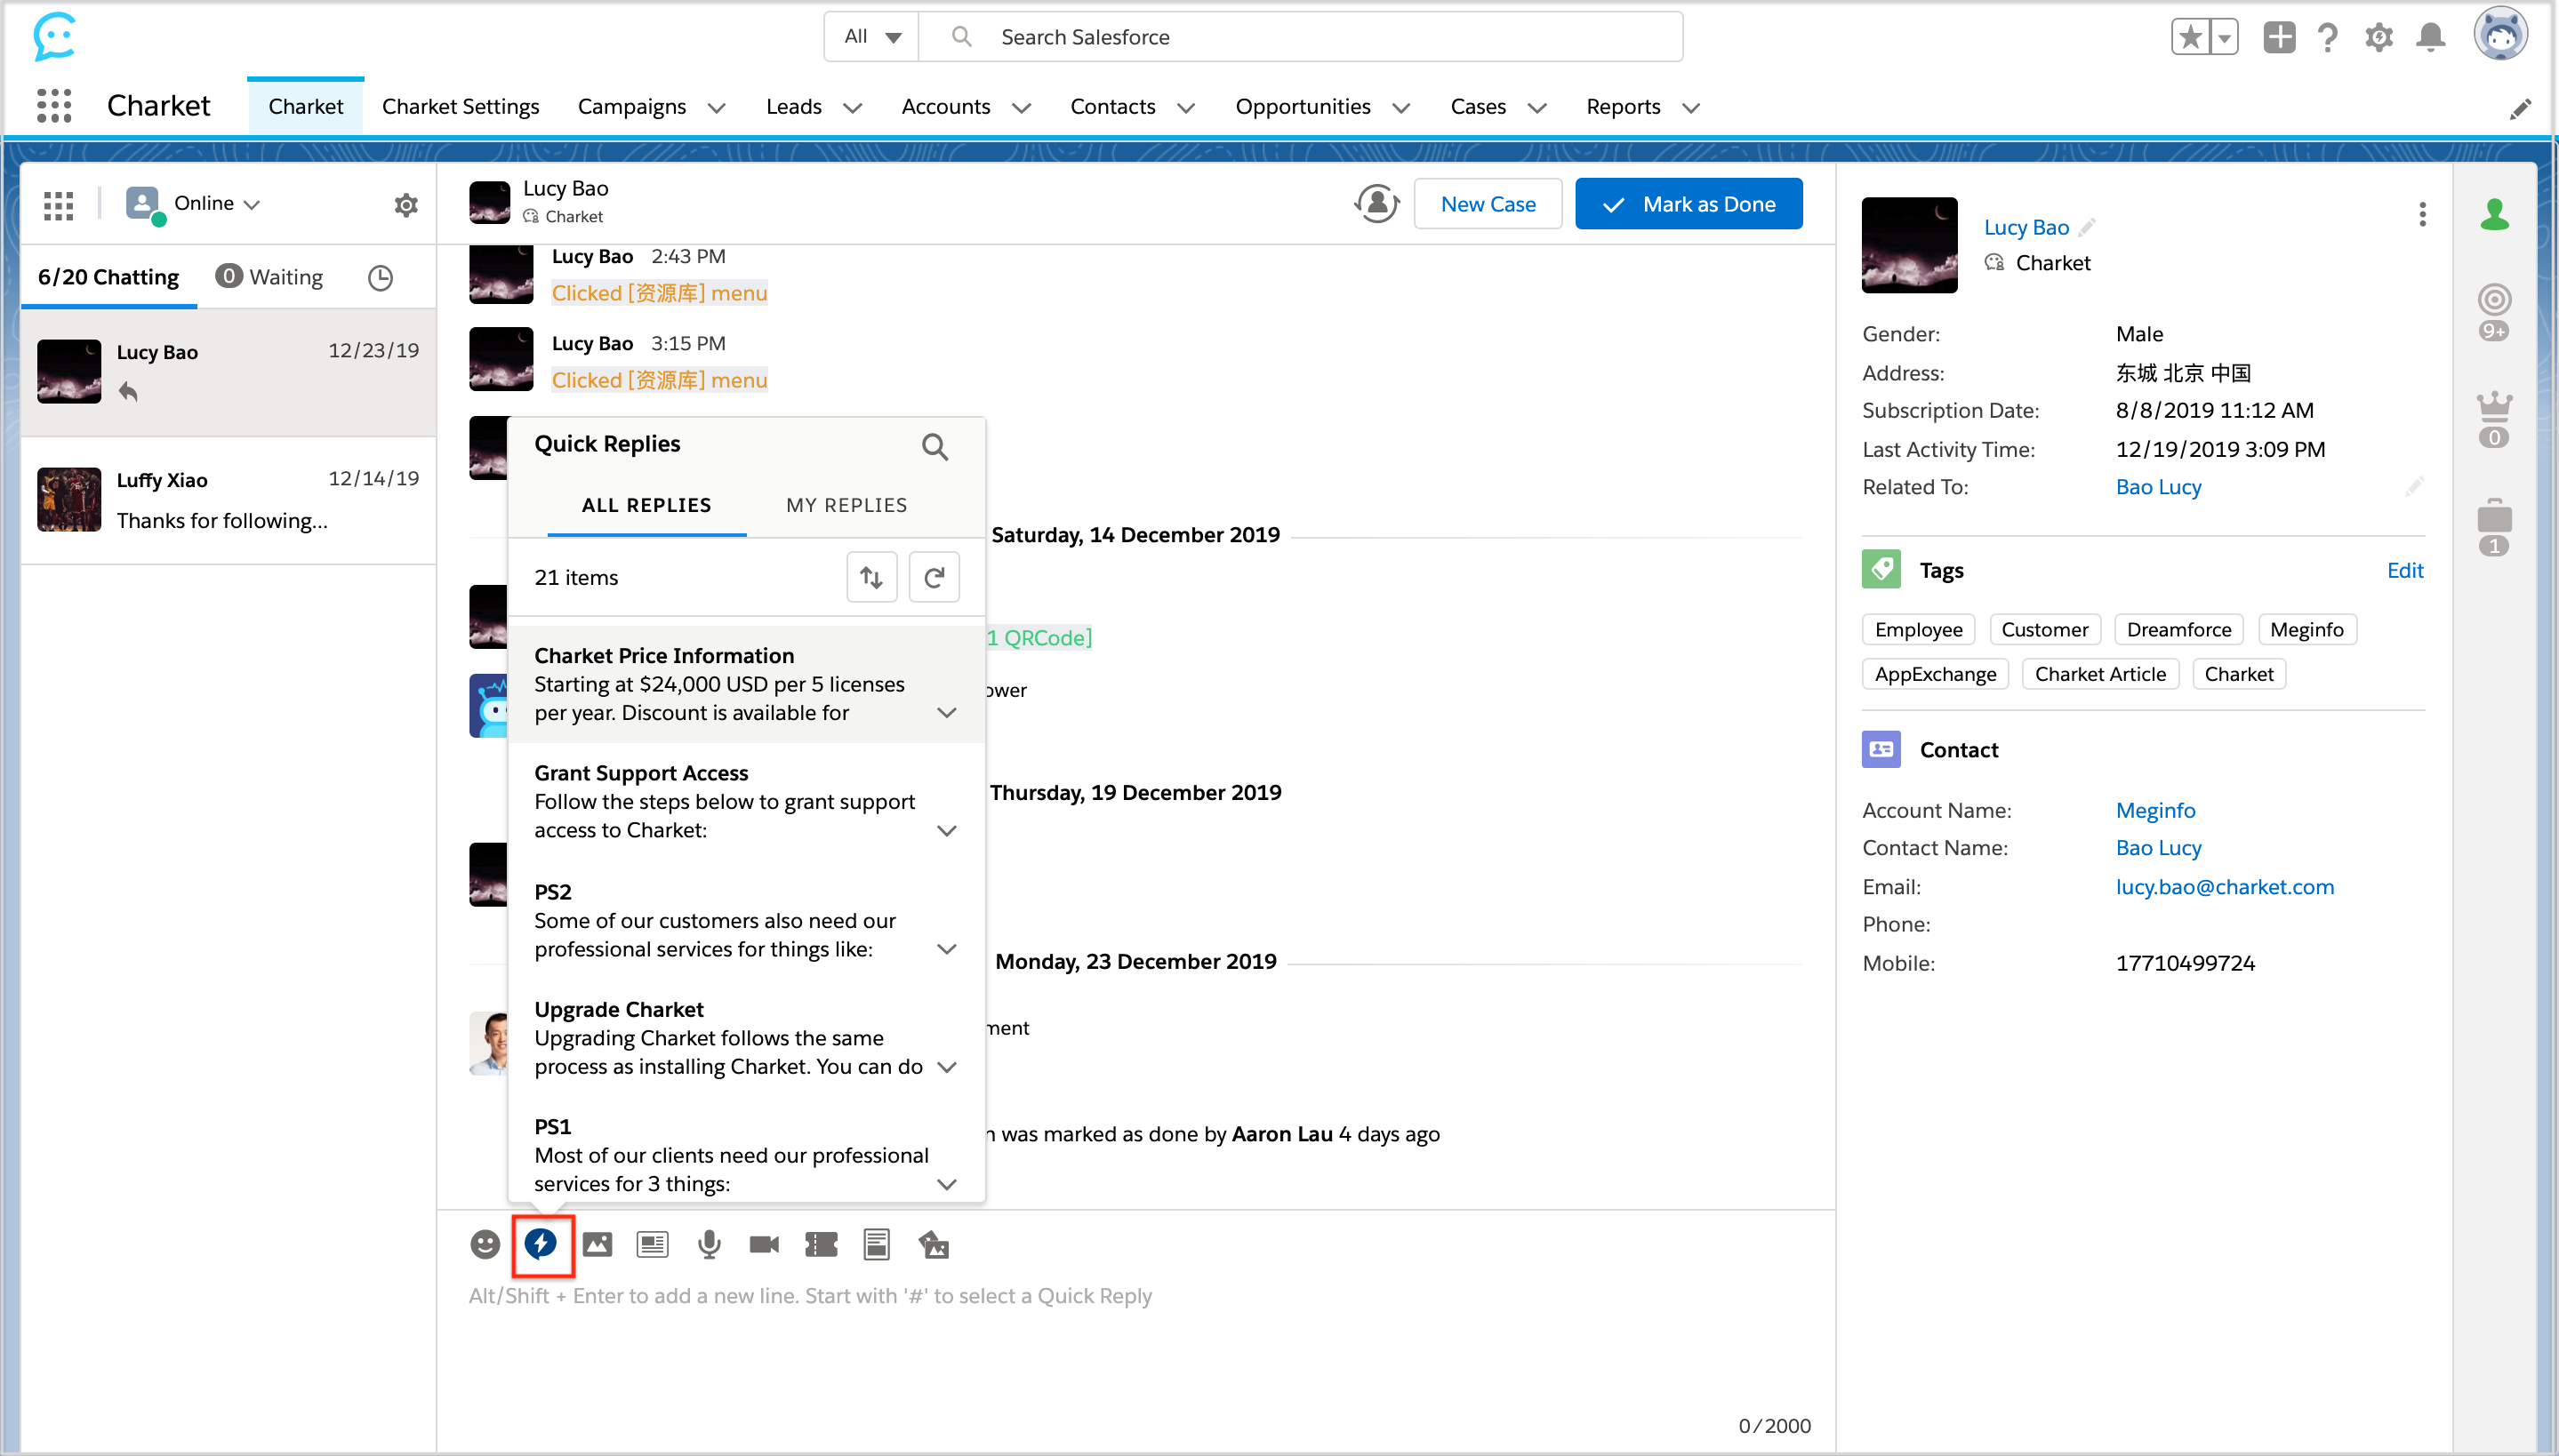Image resolution: width=2559 pixels, height=1456 pixels.
Task: Refresh the Quick Replies list
Action: point(934,577)
